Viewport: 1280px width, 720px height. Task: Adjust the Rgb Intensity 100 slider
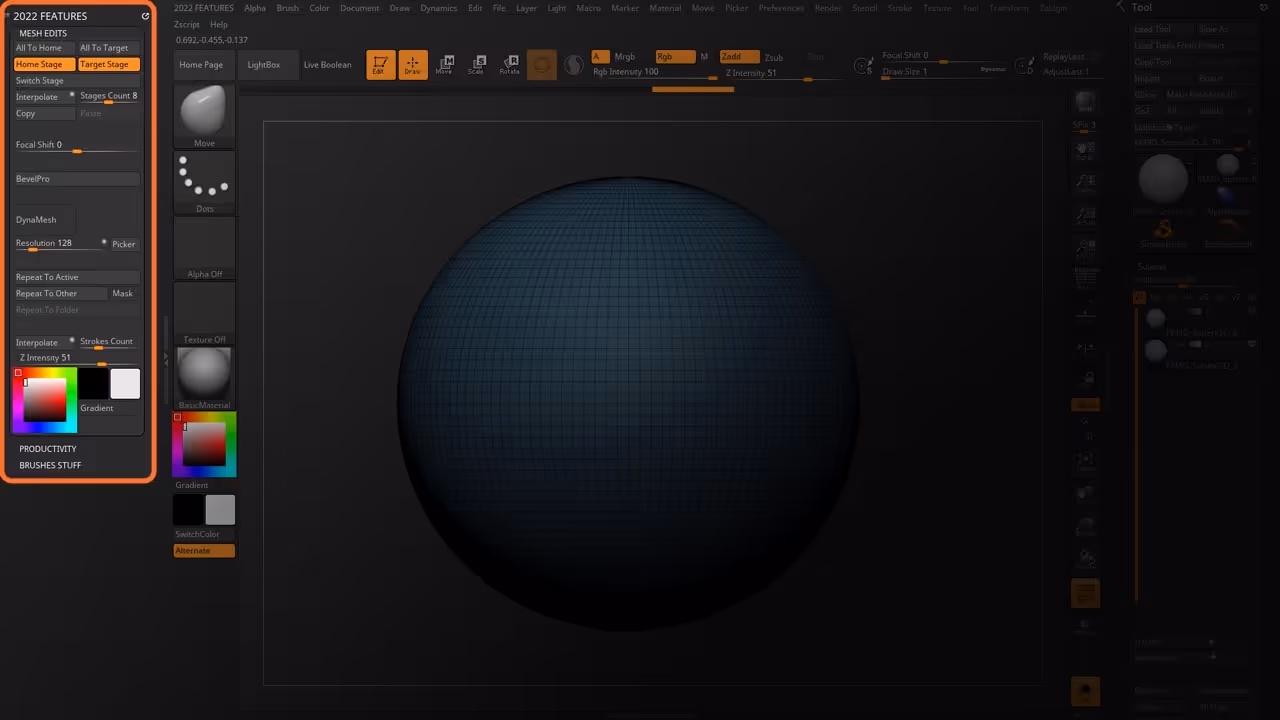point(654,73)
